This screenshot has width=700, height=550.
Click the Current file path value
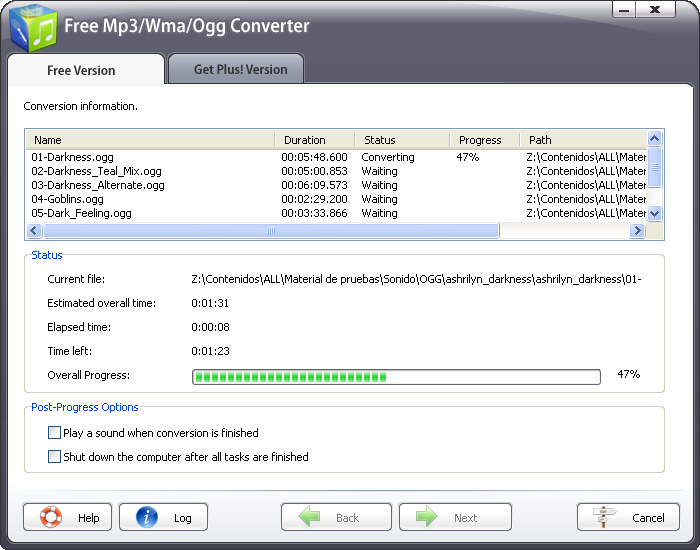coord(417,279)
